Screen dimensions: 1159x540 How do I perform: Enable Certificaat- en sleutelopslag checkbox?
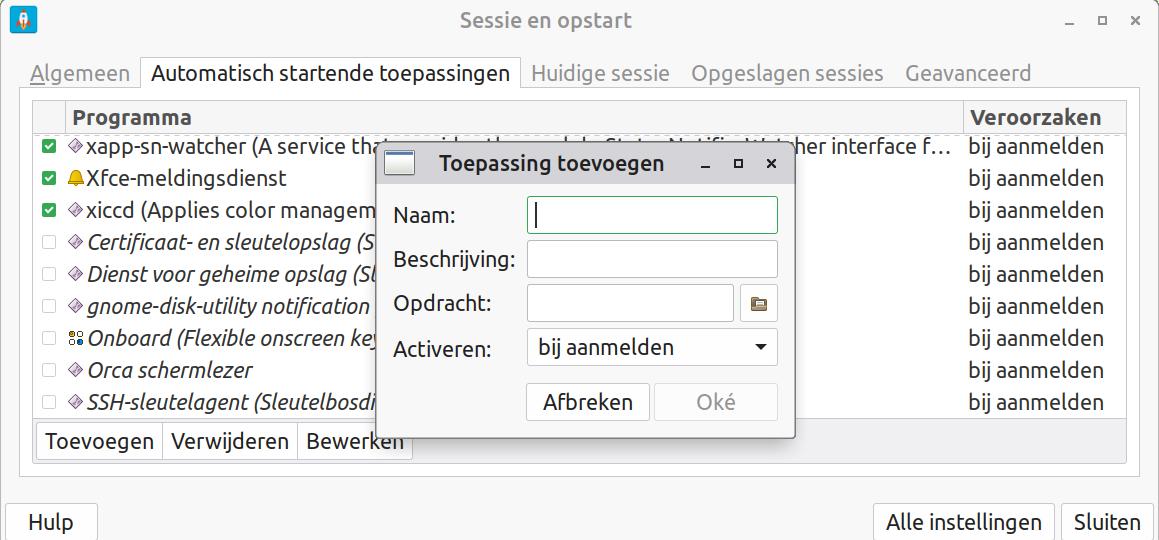click(x=49, y=242)
